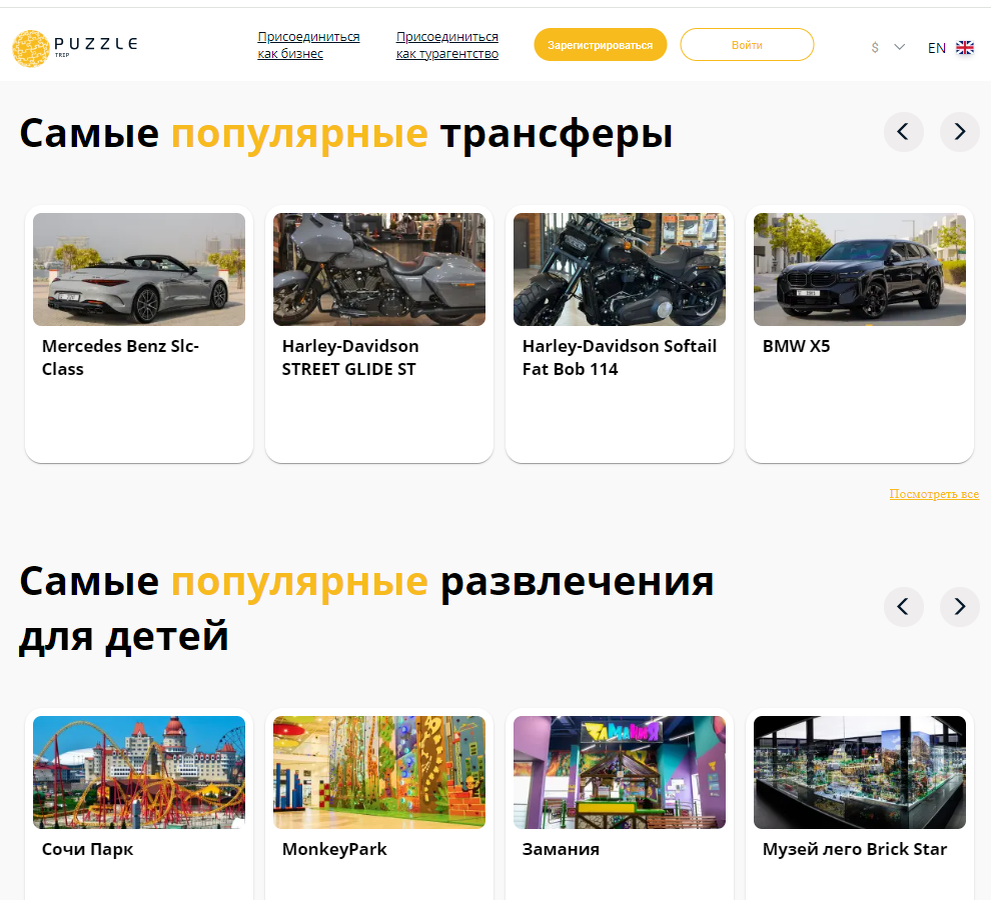Click 'Harley-Davidson Softail Fat Bob 114' title

pyautogui.click(x=619, y=358)
